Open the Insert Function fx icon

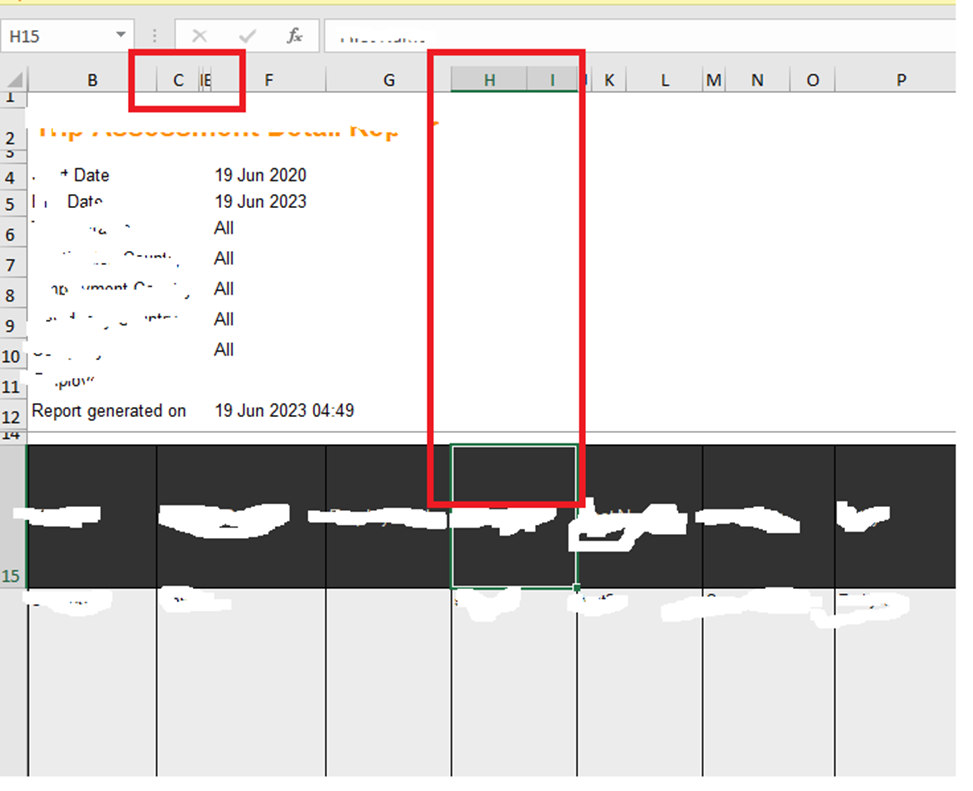tap(294, 36)
